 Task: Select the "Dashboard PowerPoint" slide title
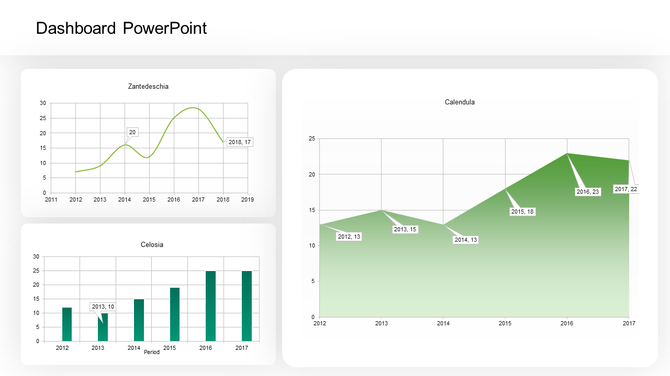point(121,28)
